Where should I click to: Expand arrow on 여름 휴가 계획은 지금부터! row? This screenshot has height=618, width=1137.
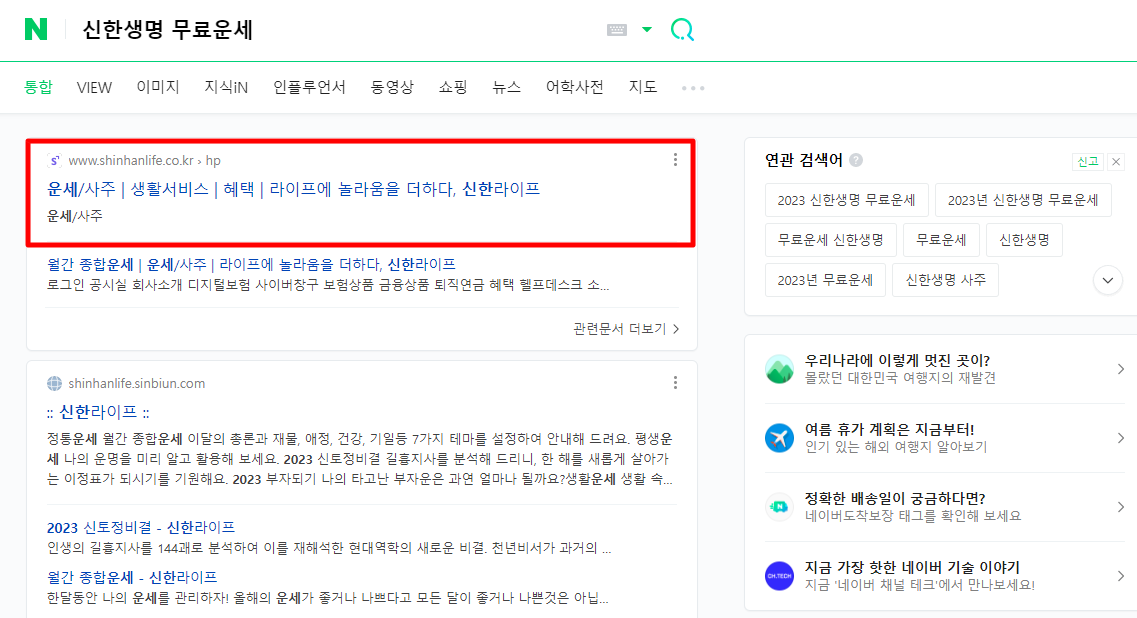click(x=1120, y=438)
